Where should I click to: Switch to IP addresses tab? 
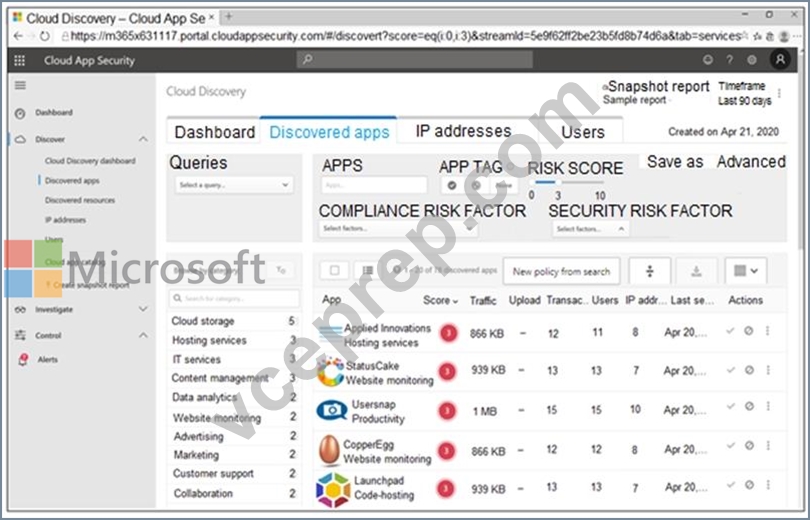click(x=463, y=131)
